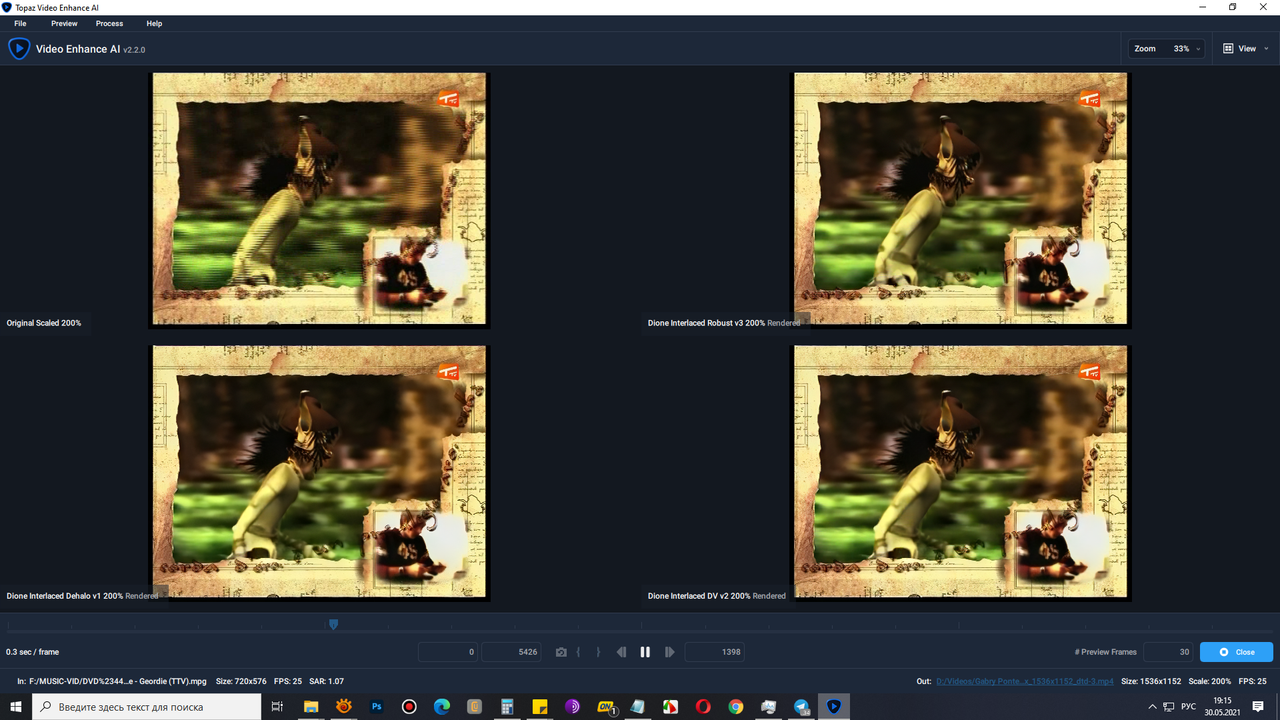Open the purple Tor-style browser icon
This screenshot has width=1280, height=720.
pos(572,706)
